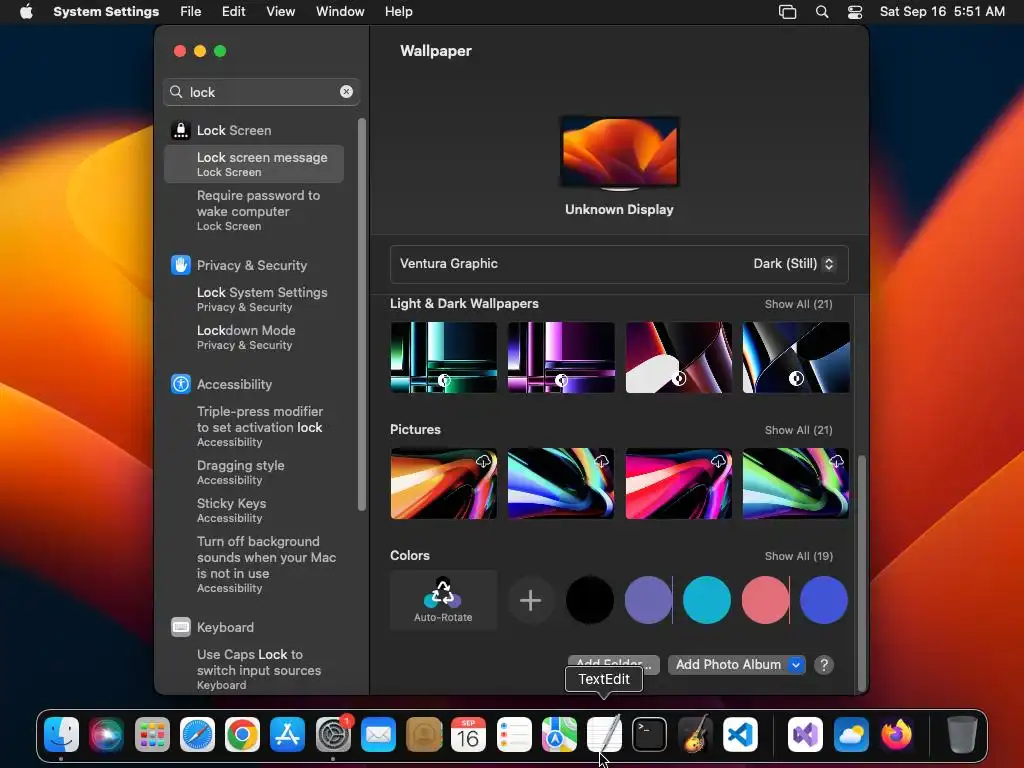Select Lock screen message search result
Viewport: 1024px width, 768px height.
254,164
